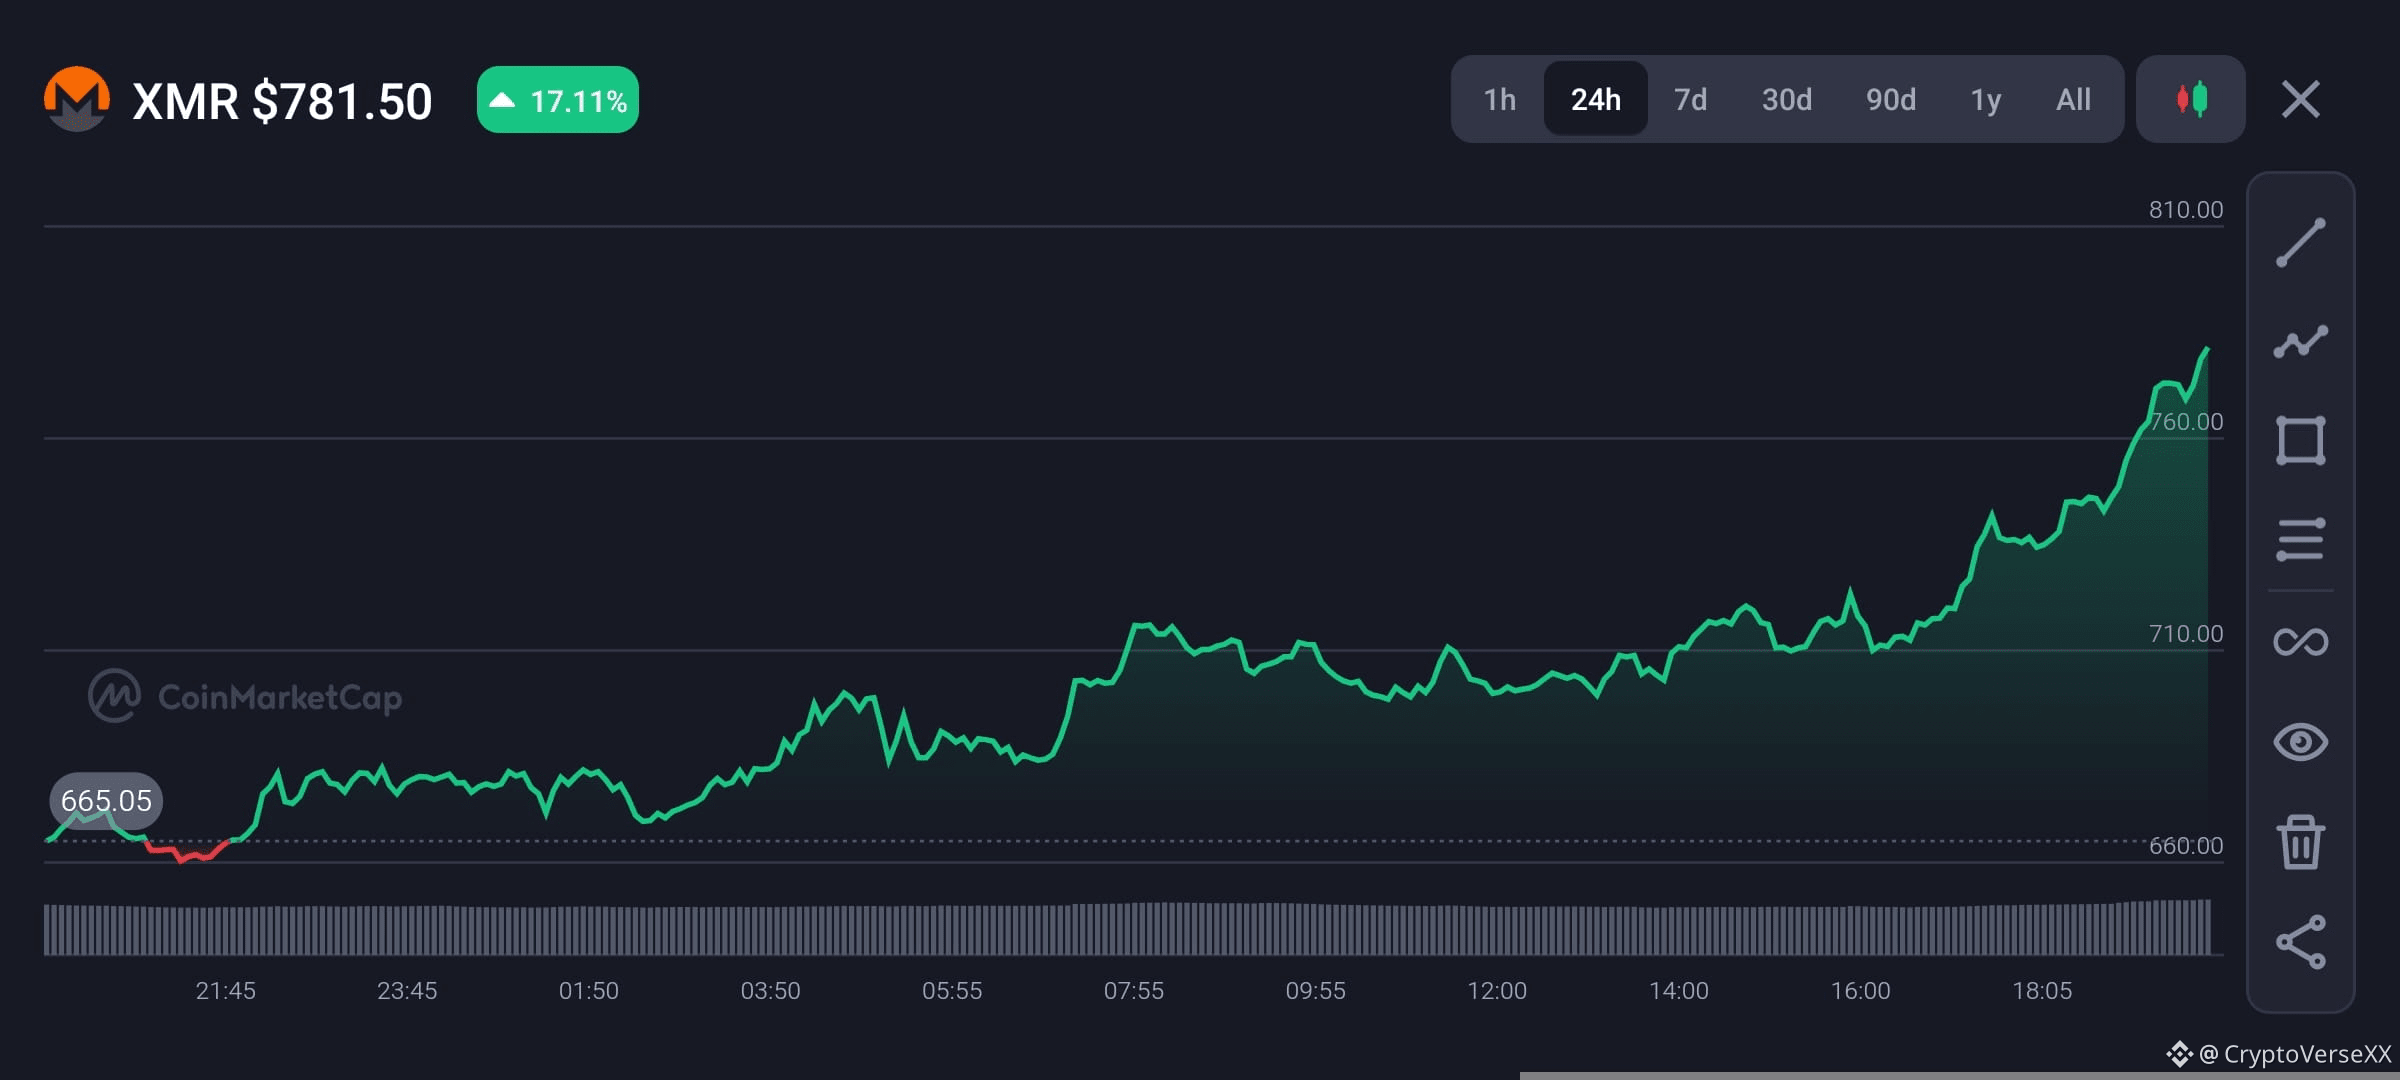View the 90d chart range

coord(1890,99)
